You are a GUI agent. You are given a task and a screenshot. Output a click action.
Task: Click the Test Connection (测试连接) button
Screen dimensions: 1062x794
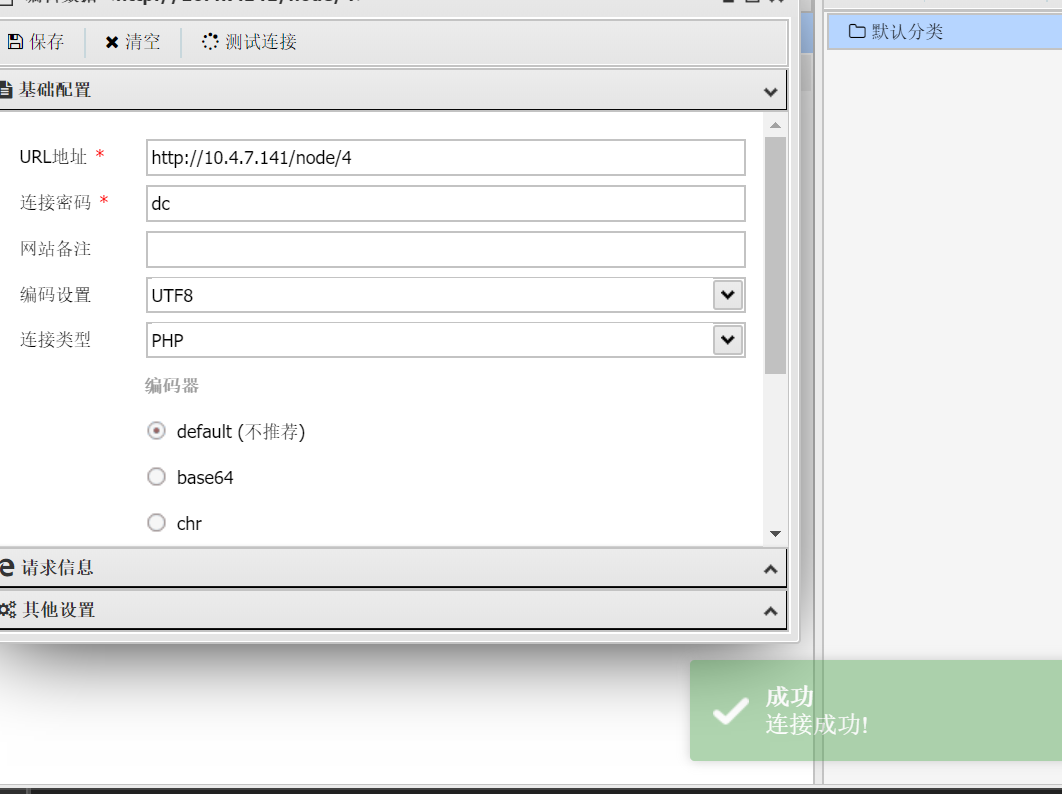pyautogui.click(x=249, y=42)
